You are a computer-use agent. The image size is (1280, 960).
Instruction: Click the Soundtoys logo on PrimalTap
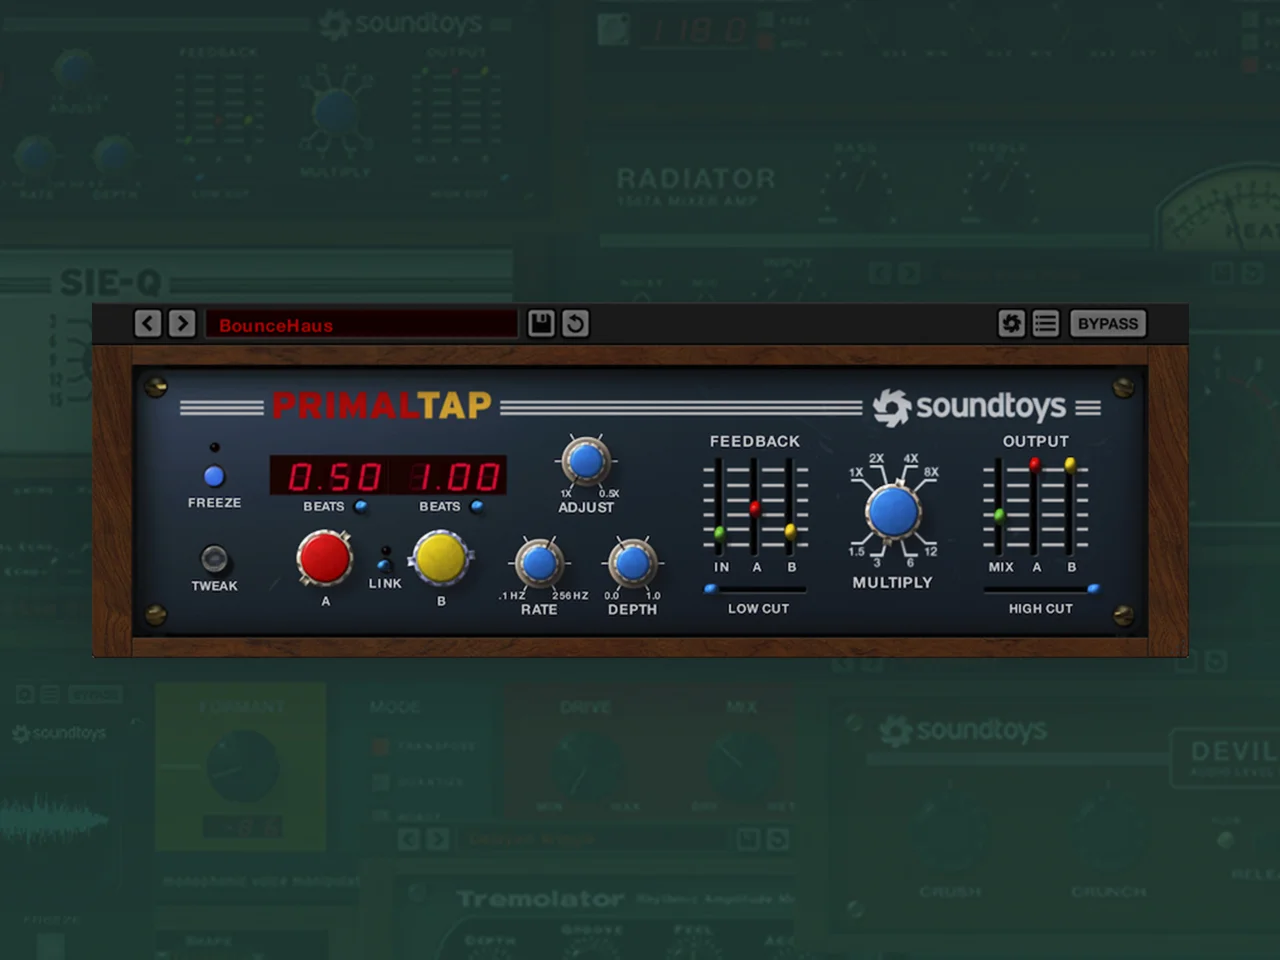tap(969, 407)
